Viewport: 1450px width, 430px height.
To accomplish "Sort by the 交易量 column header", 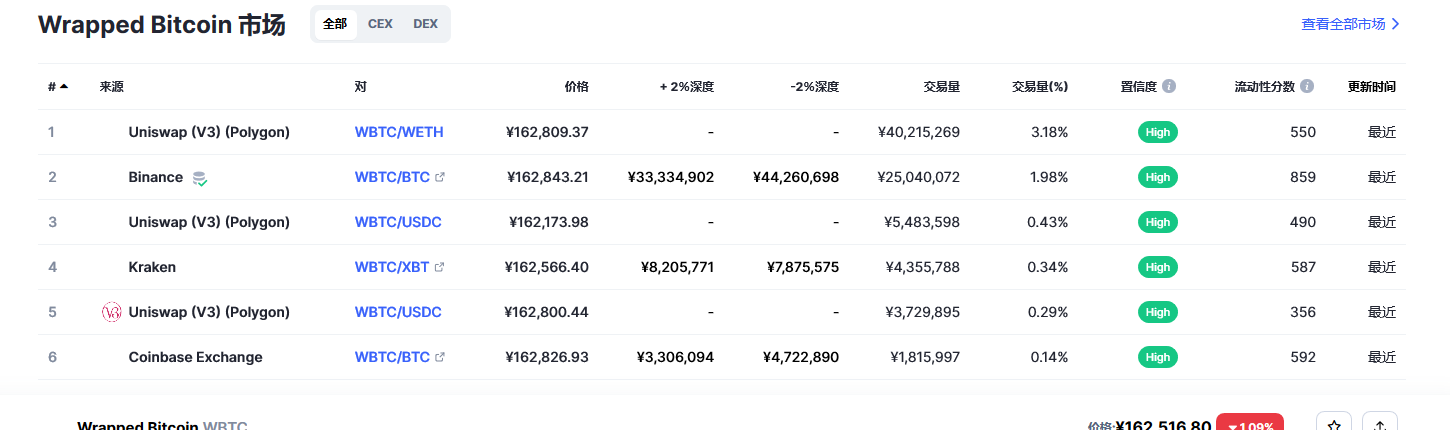I will tap(942, 87).
